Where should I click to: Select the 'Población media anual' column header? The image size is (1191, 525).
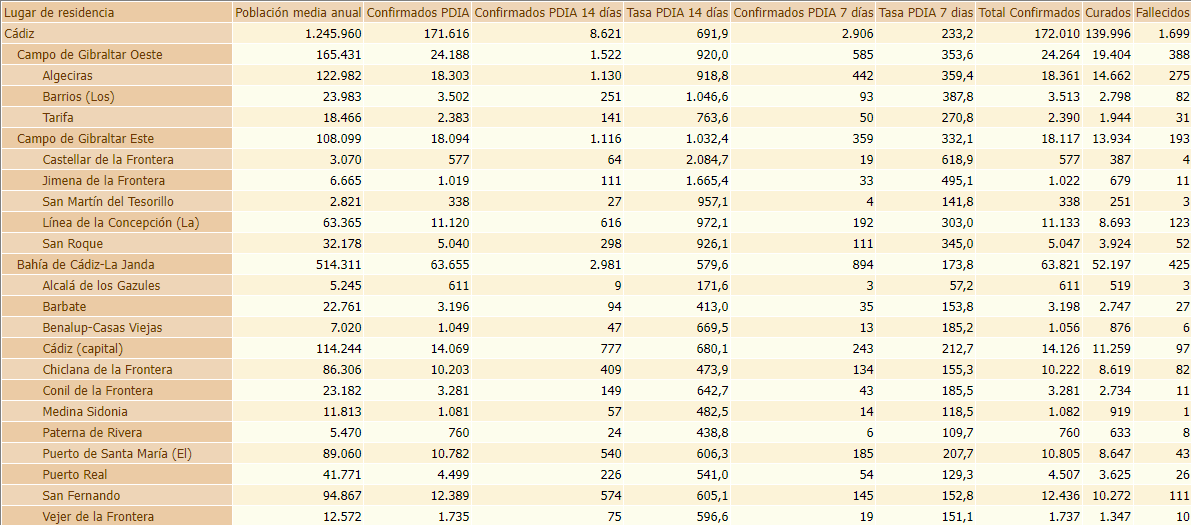click(297, 13)
